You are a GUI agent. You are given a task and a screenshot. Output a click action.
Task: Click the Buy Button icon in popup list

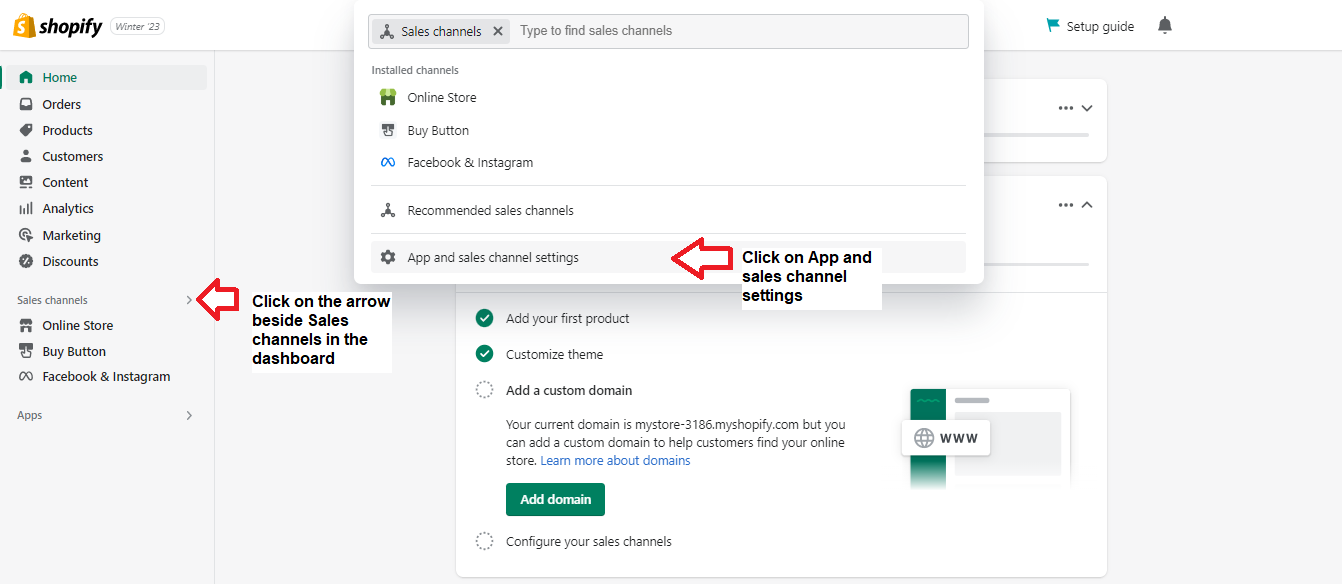pos(388,130)
